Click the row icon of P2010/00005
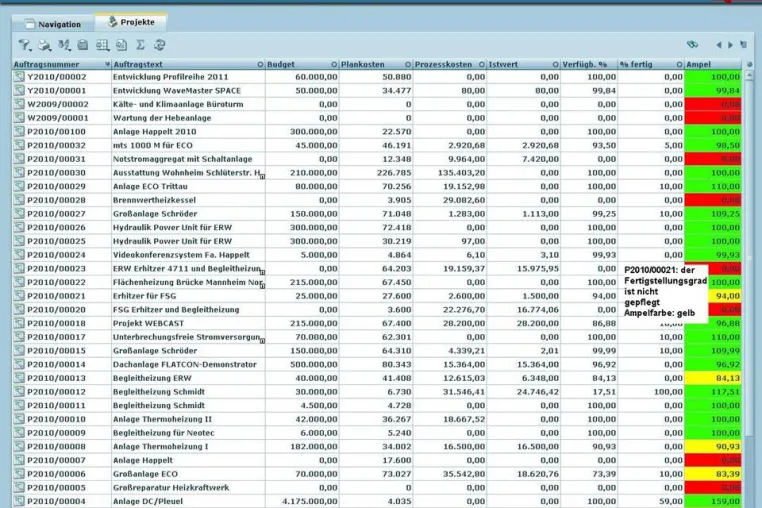This screenshot has width=762, height=508. click(19, 488)
